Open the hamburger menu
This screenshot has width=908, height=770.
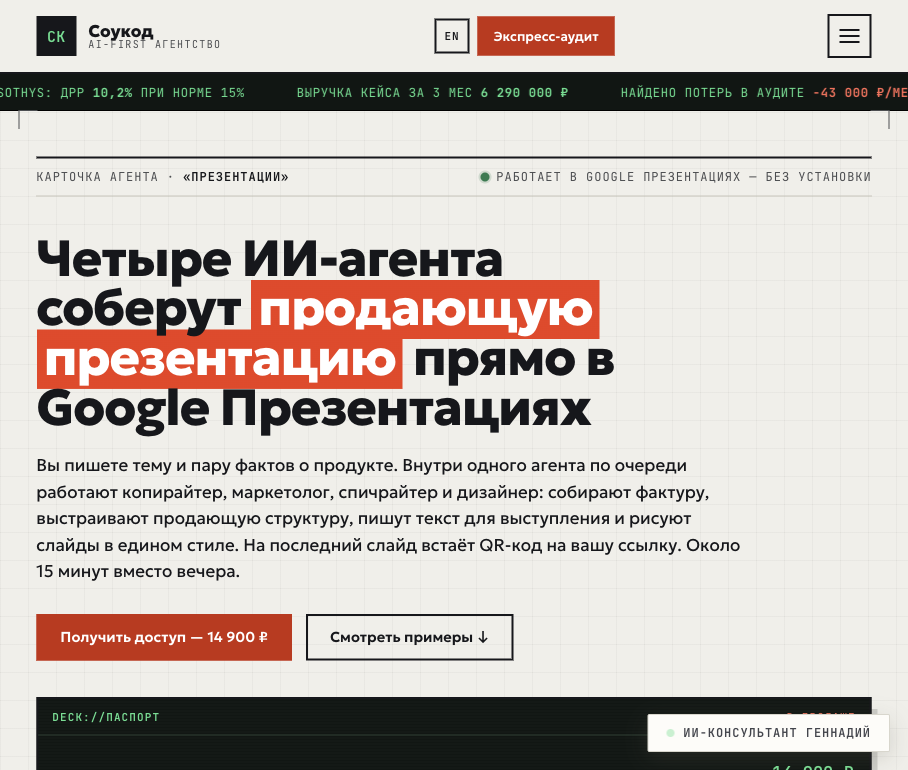849,36
